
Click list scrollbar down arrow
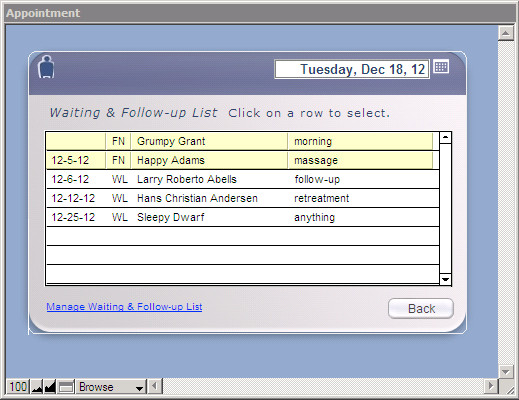[445, 279]
